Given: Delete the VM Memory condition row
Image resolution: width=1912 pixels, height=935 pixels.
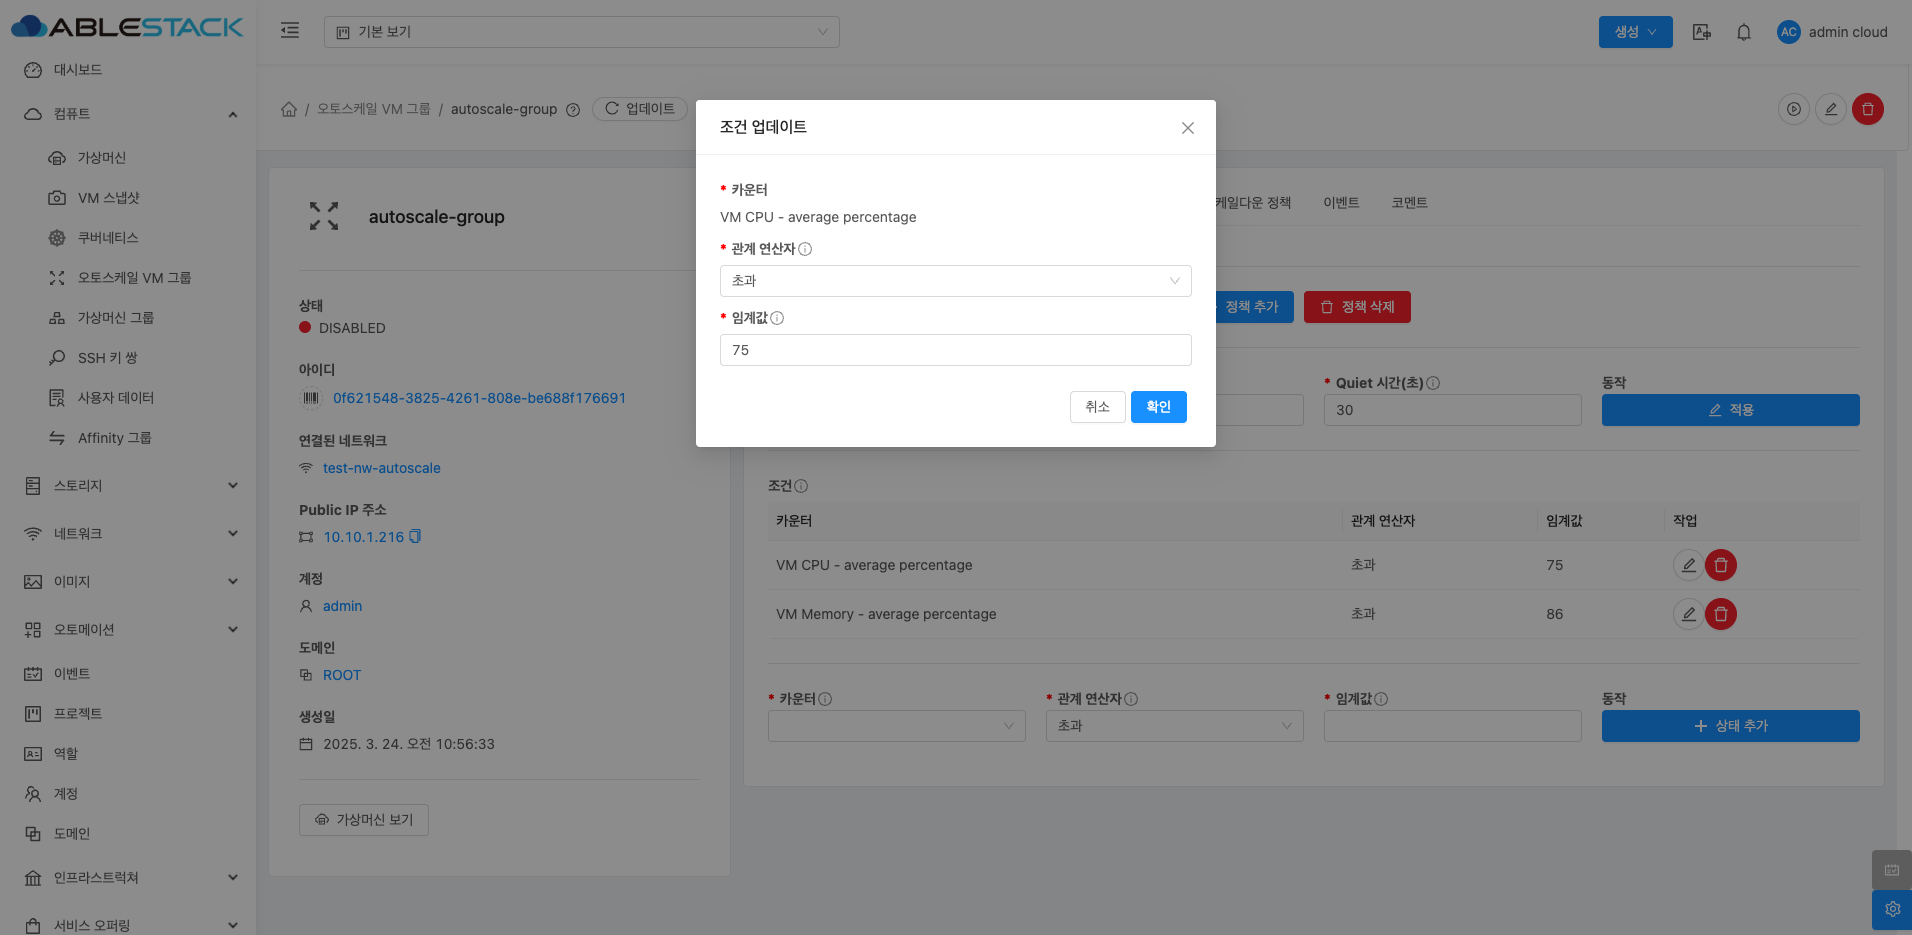Looking at the screenshot, I should 1720,614.
